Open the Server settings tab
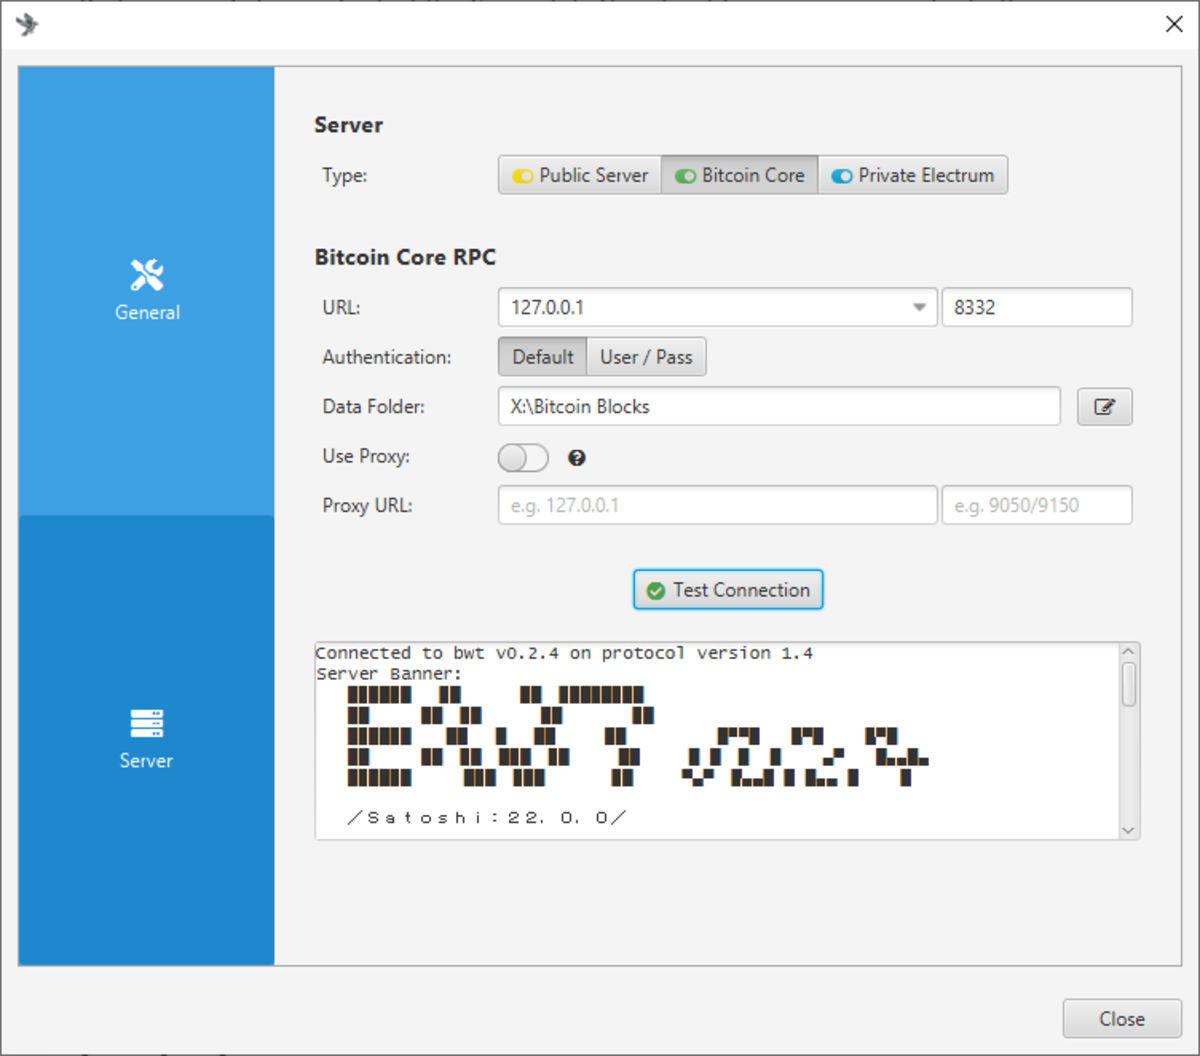 [146, 740]
